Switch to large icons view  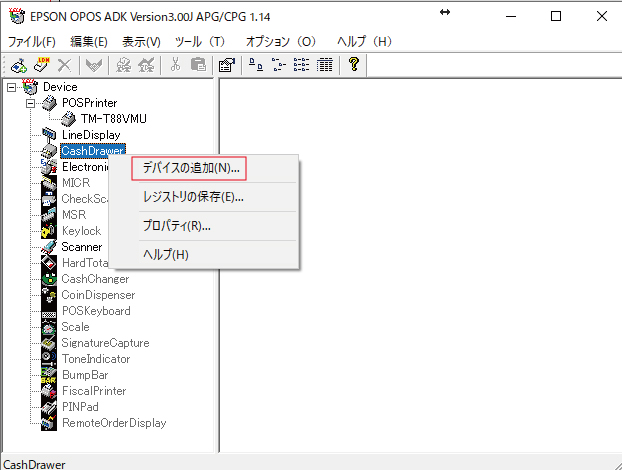[x=255, y=65]
